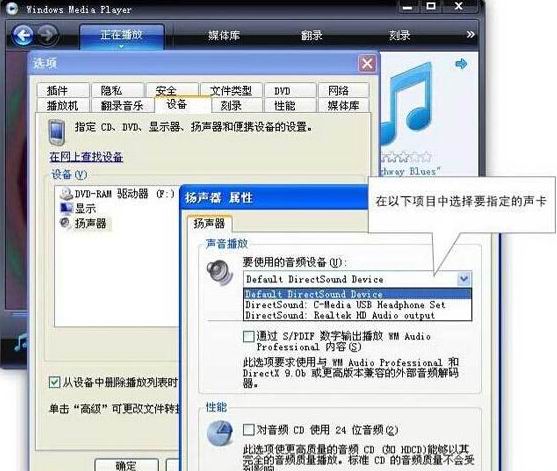Click the small music note in player bottom

click(x=21, y=342)
